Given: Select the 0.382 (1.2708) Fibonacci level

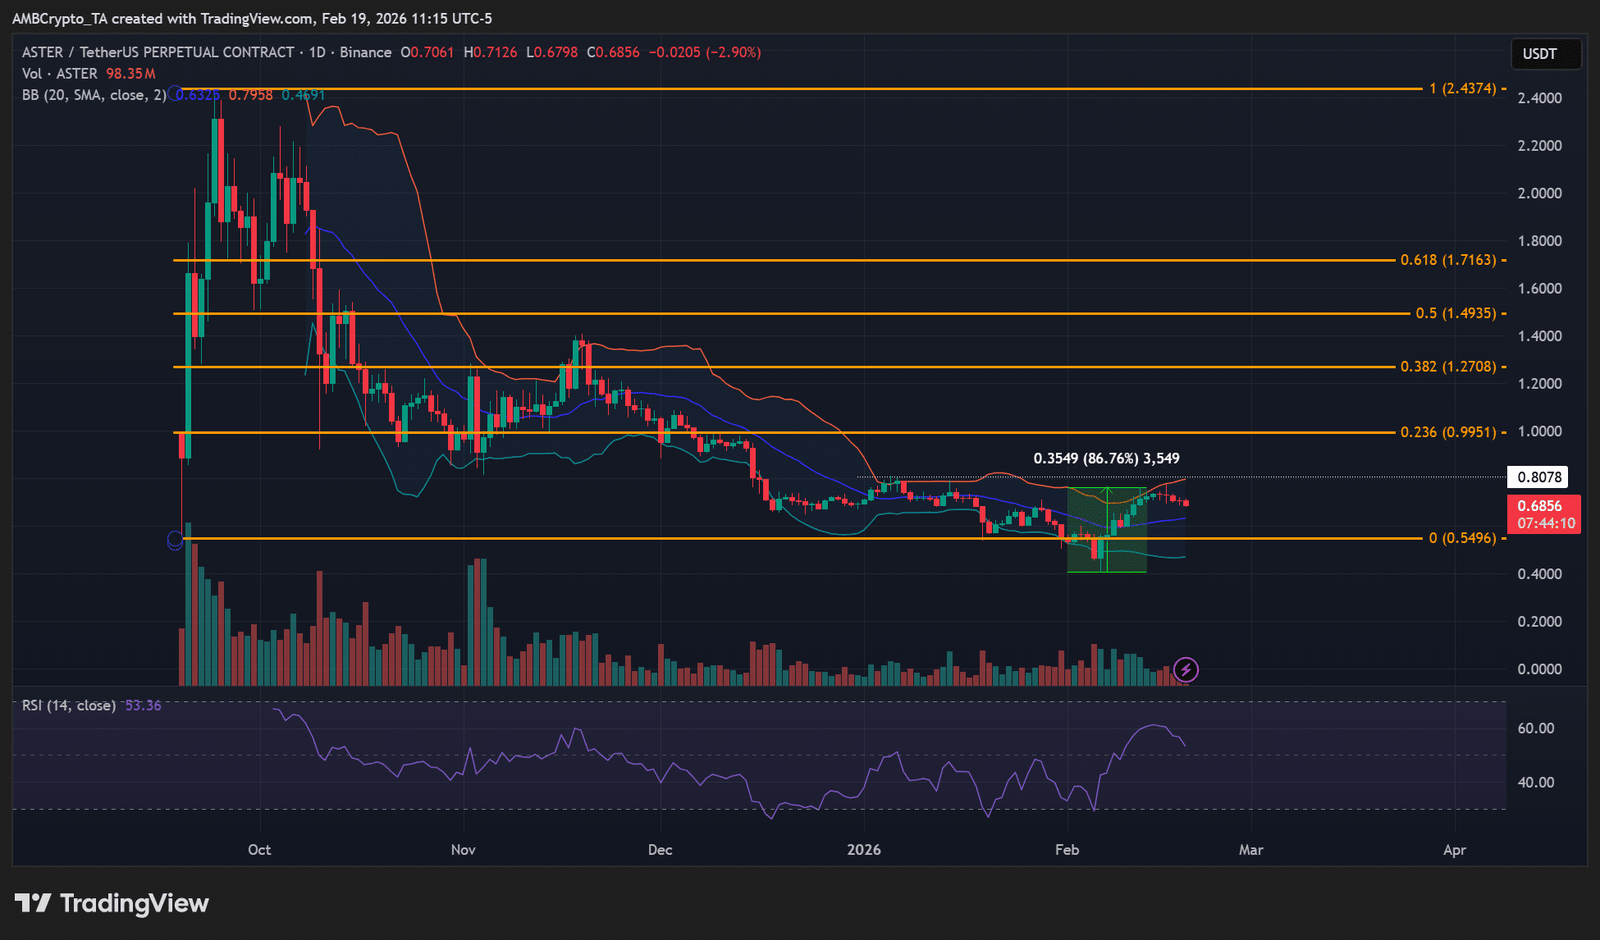Looking at the screenshot, I should click(x=1448, y=366).
